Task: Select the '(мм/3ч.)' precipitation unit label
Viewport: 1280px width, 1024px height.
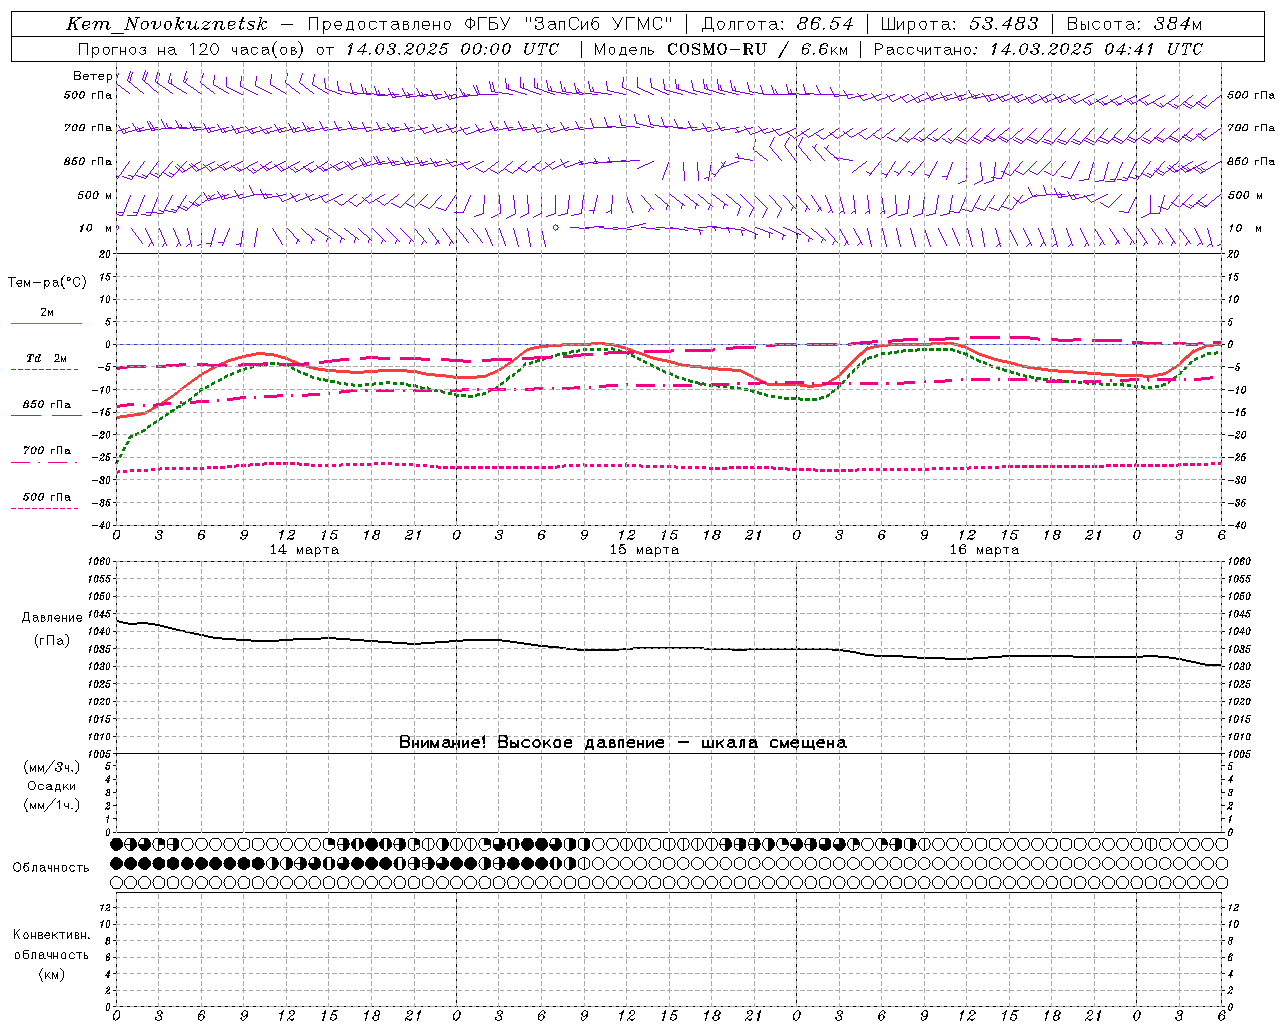Action: (52, 767)
